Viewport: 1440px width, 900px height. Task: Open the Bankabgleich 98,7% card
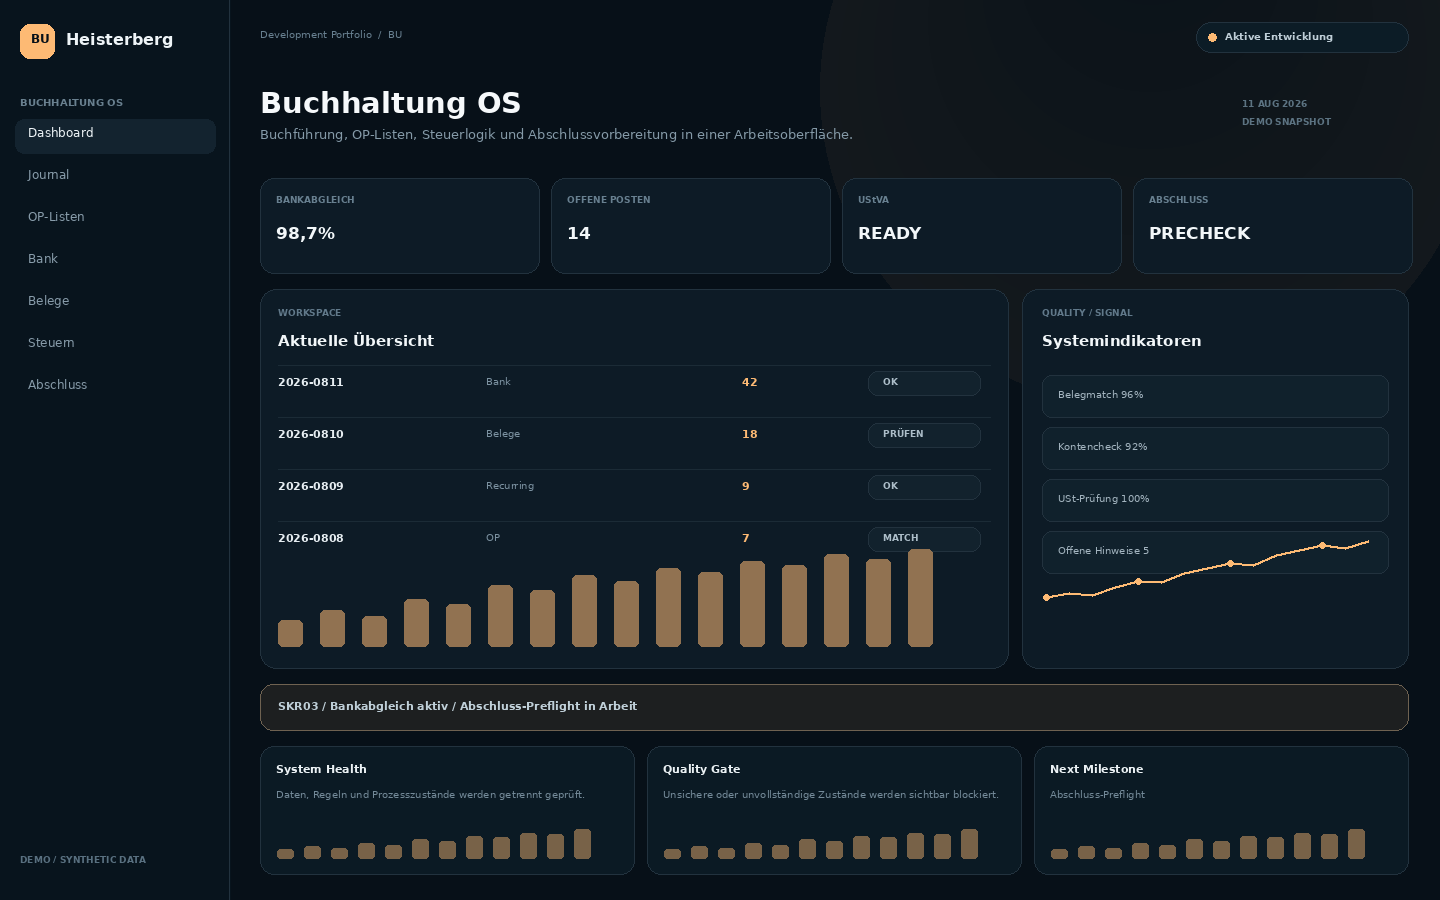coord(400,226)
